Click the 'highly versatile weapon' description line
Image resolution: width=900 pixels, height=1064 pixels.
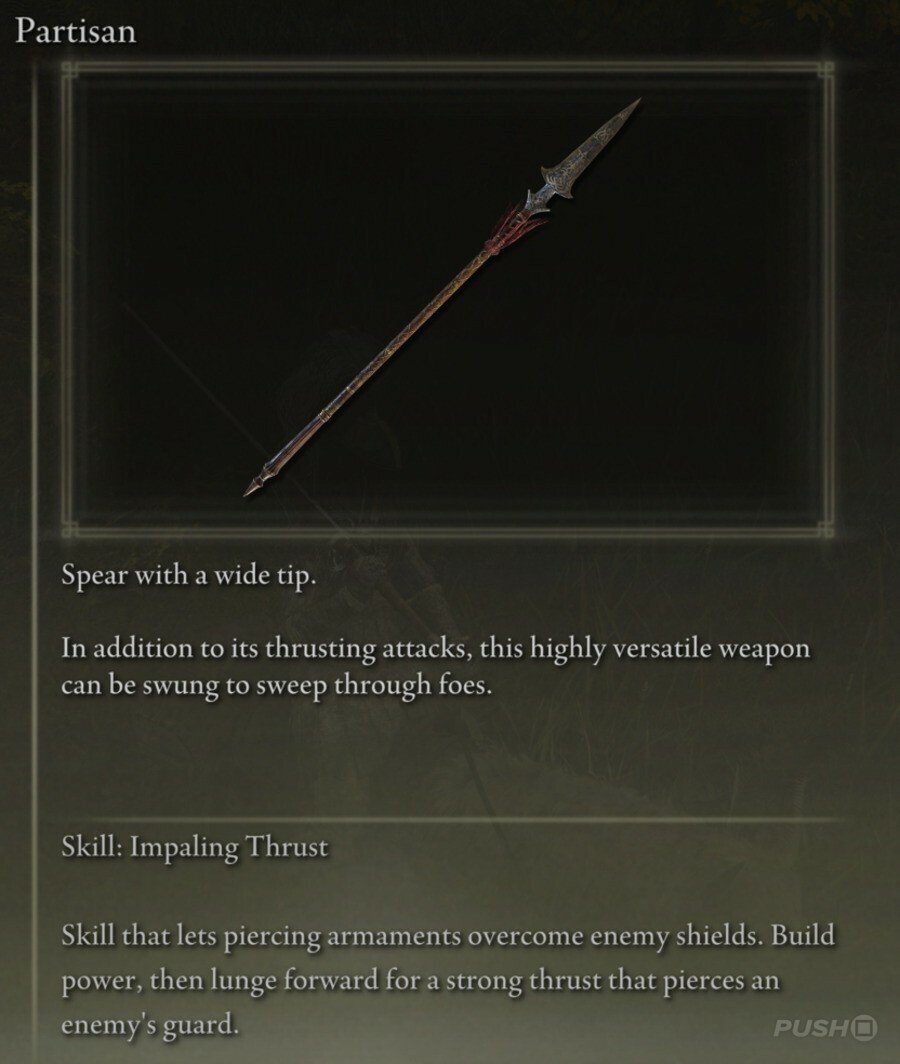coord(436,649)
